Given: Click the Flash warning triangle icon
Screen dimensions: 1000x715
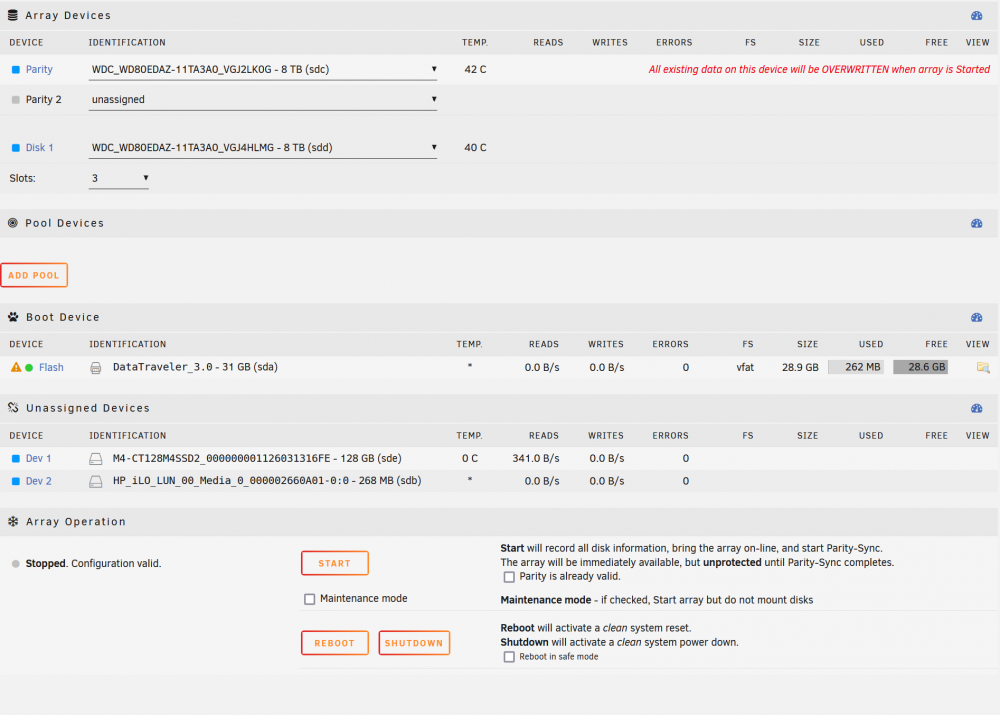Looking at the screenshot, I should coord(16,367).
